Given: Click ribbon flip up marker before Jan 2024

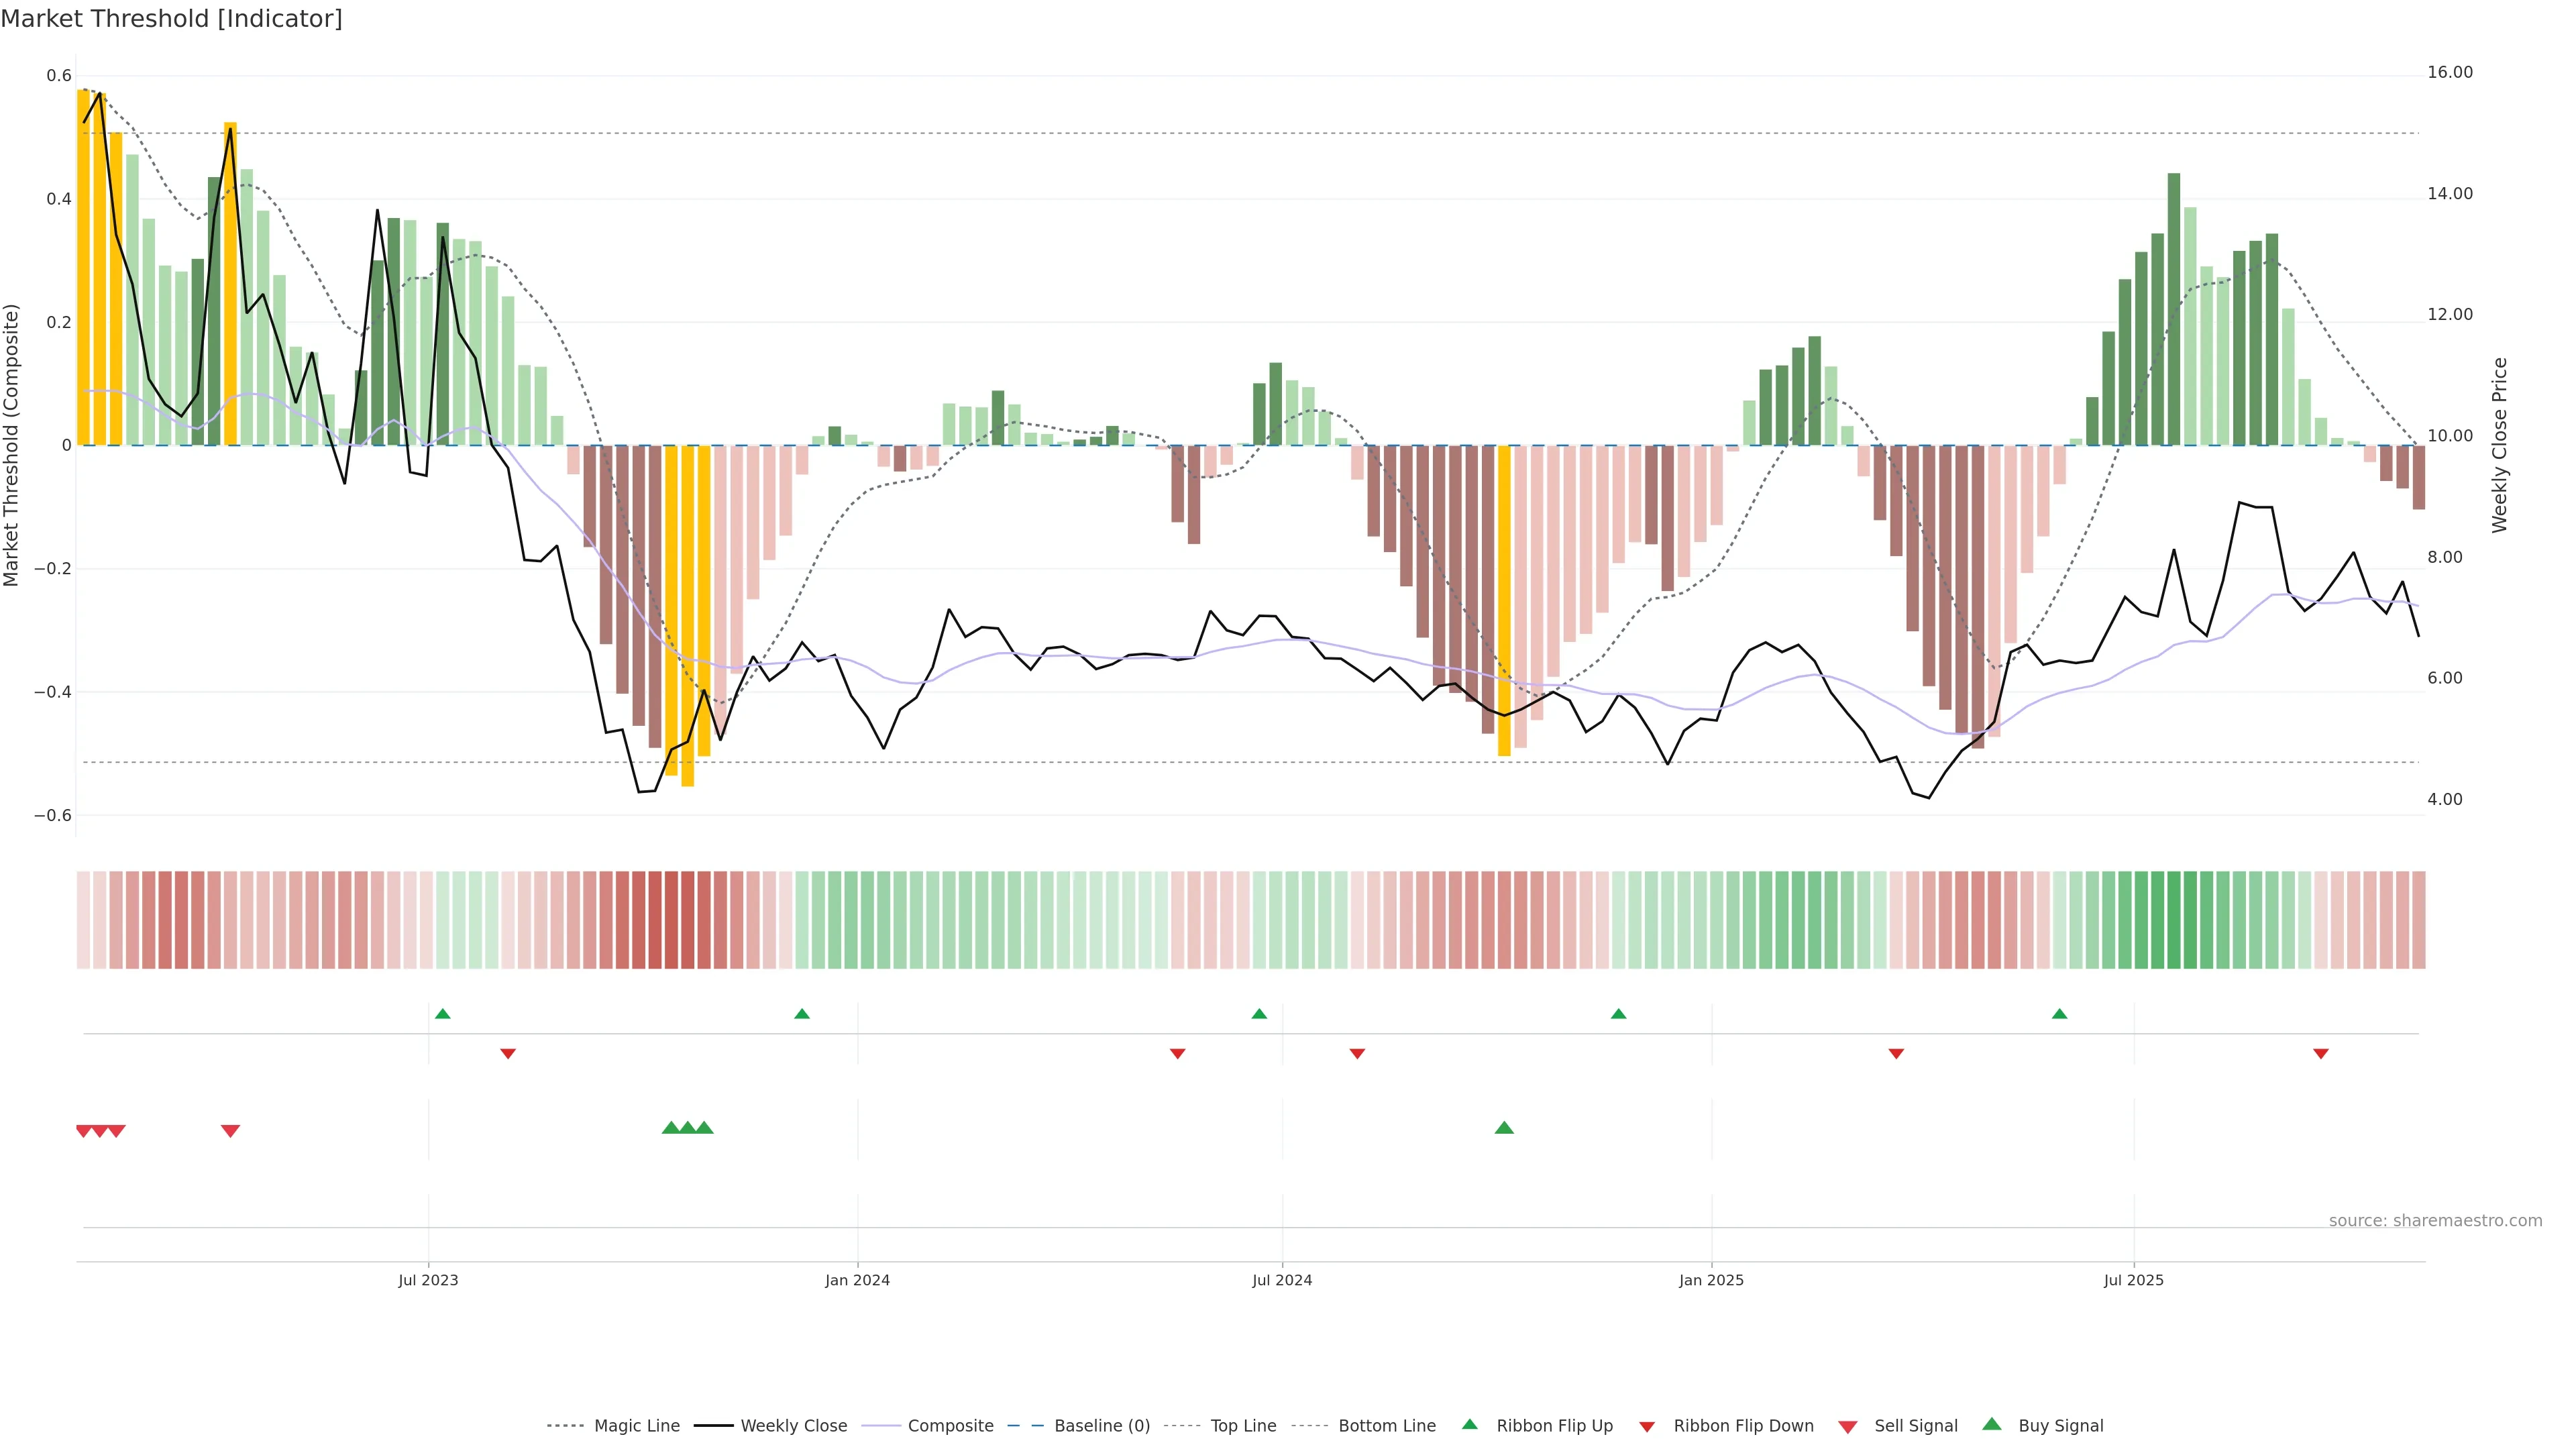Looking at the screenshot, I should pyautogui.click(x=802, y=1014).
